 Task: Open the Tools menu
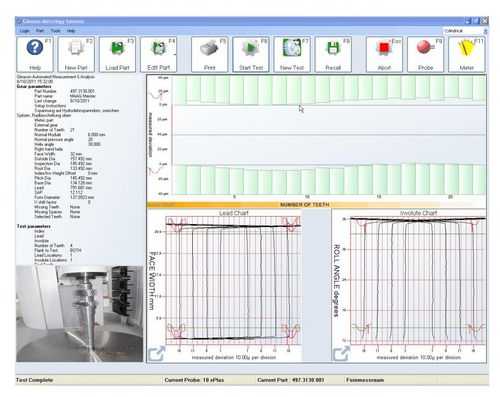pos(56,31)
